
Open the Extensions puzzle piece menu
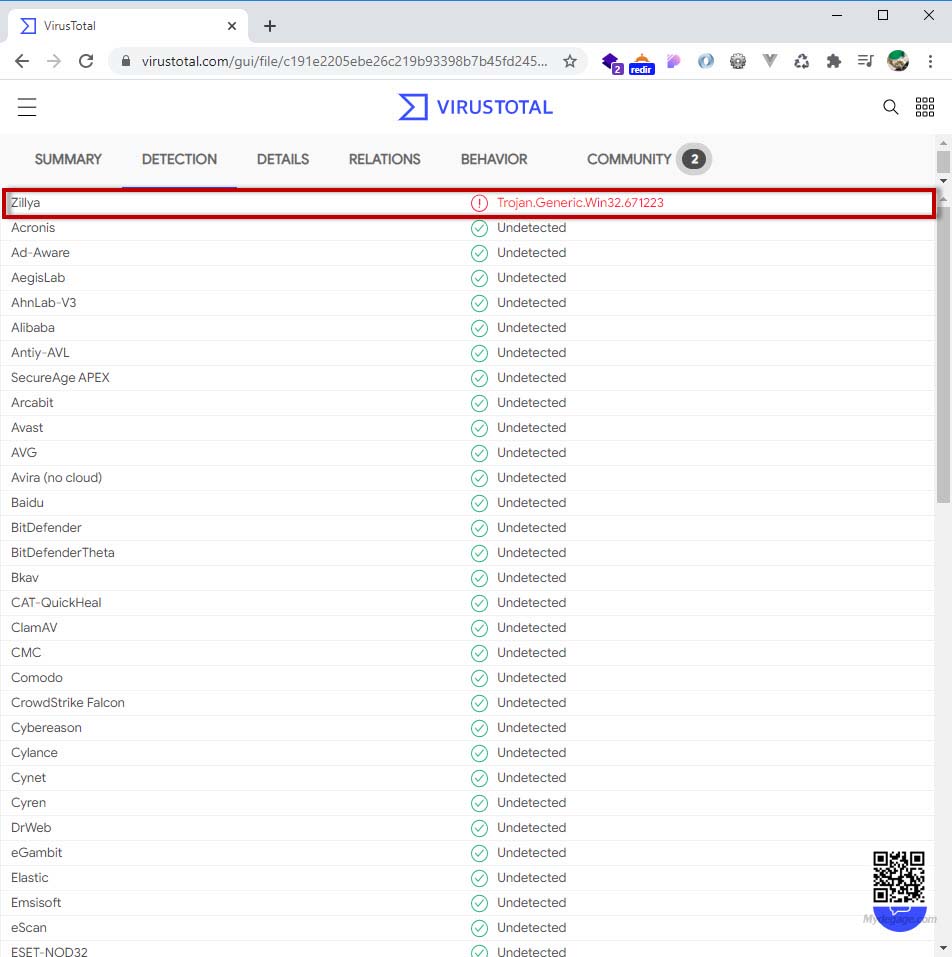pos(834,61)
